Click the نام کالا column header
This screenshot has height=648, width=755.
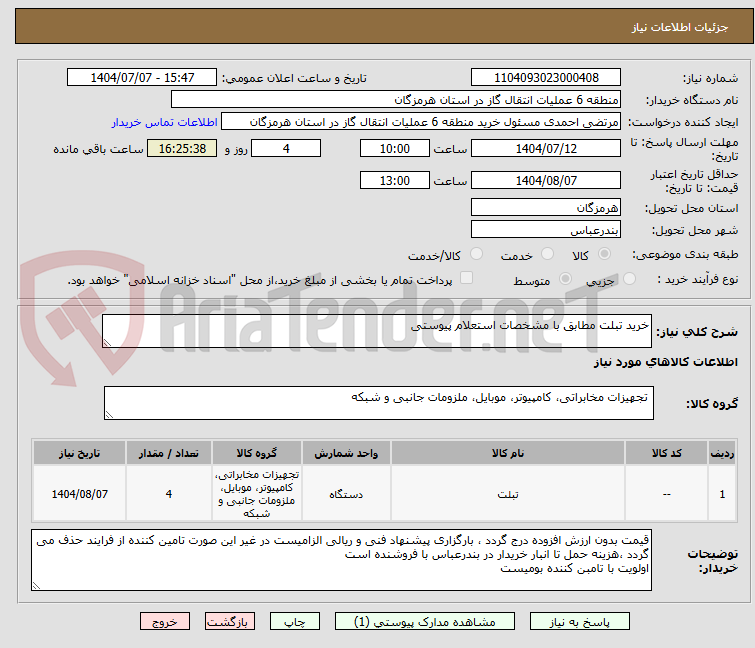(508, 453)
